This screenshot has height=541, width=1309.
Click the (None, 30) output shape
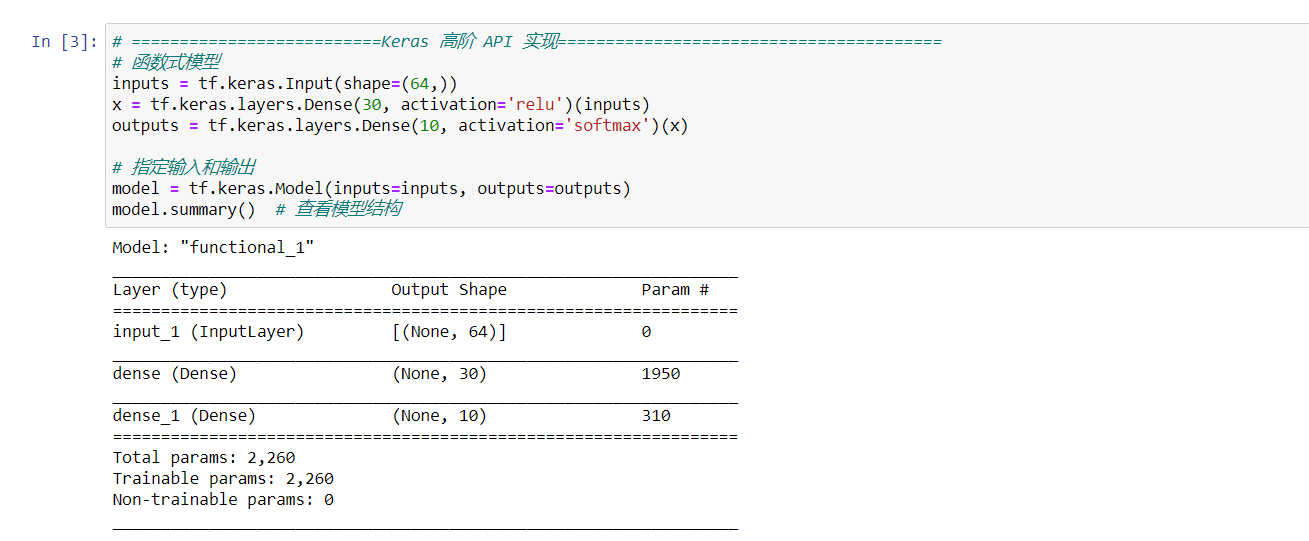(439, 374)
